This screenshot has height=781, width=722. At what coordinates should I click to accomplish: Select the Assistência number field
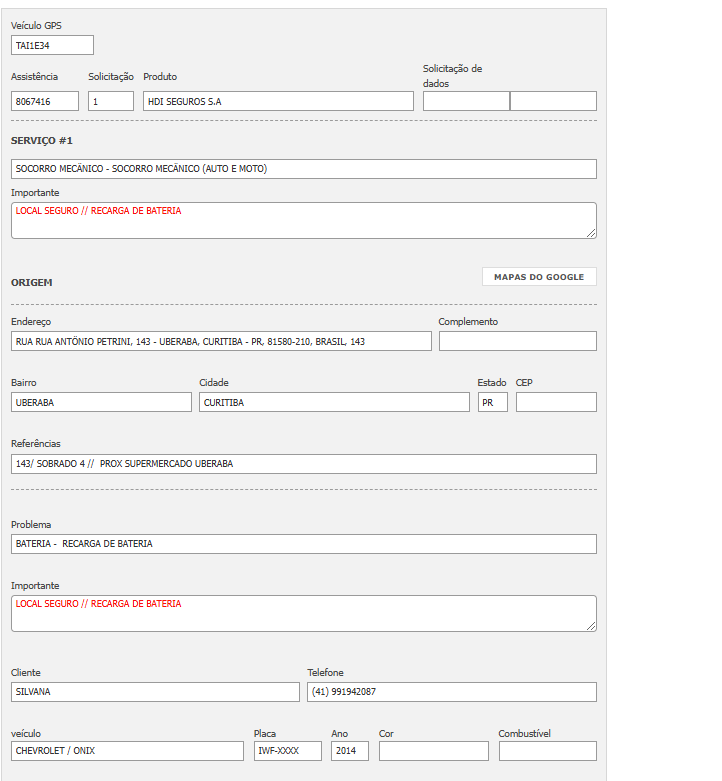tap(45, 101)
